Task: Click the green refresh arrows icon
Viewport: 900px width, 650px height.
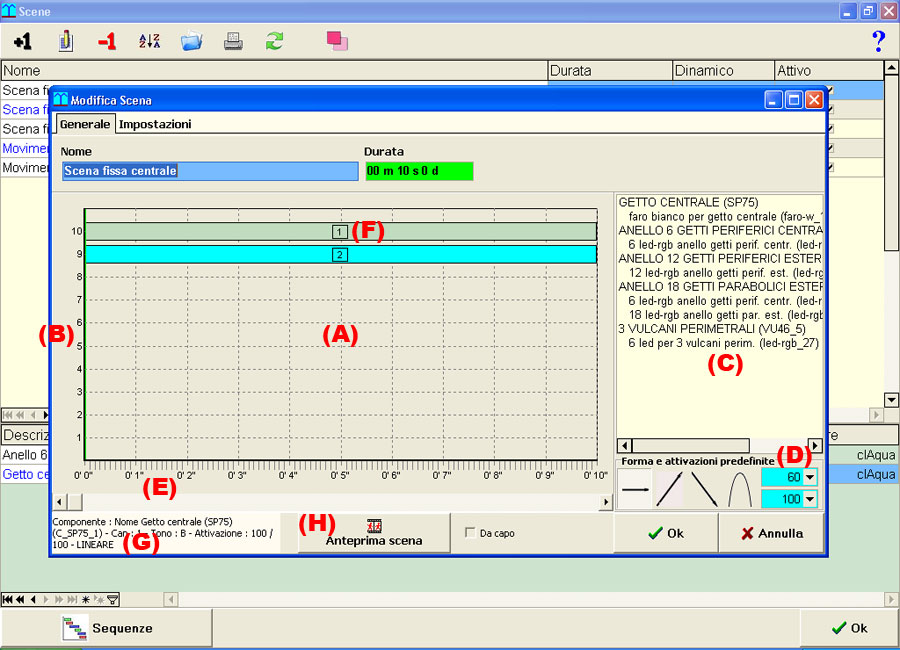Action: tap(274, 41)
